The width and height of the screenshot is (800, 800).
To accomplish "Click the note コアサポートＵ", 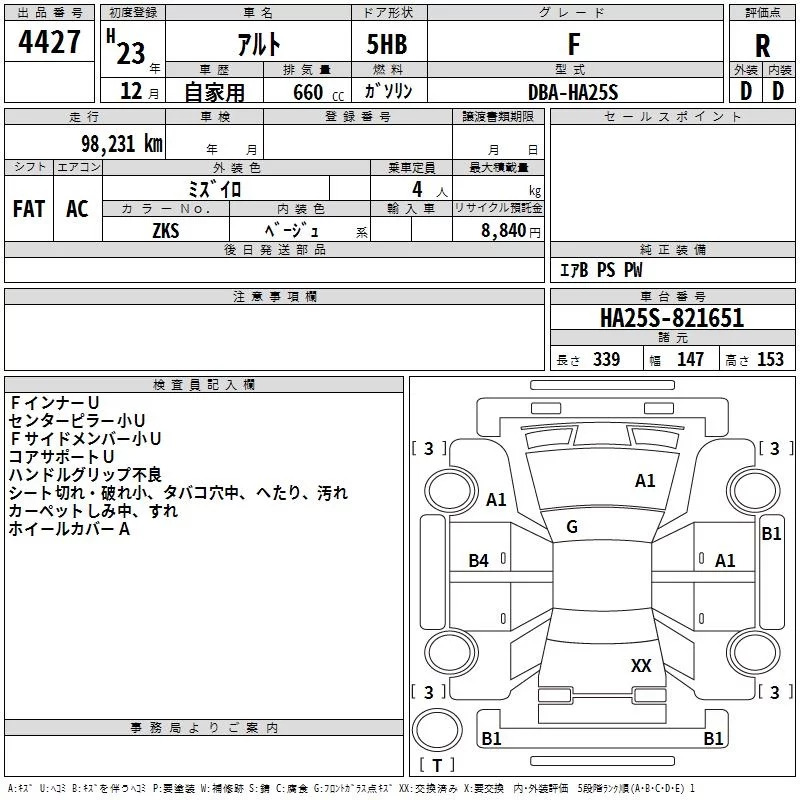I will (x=61, y=457).
